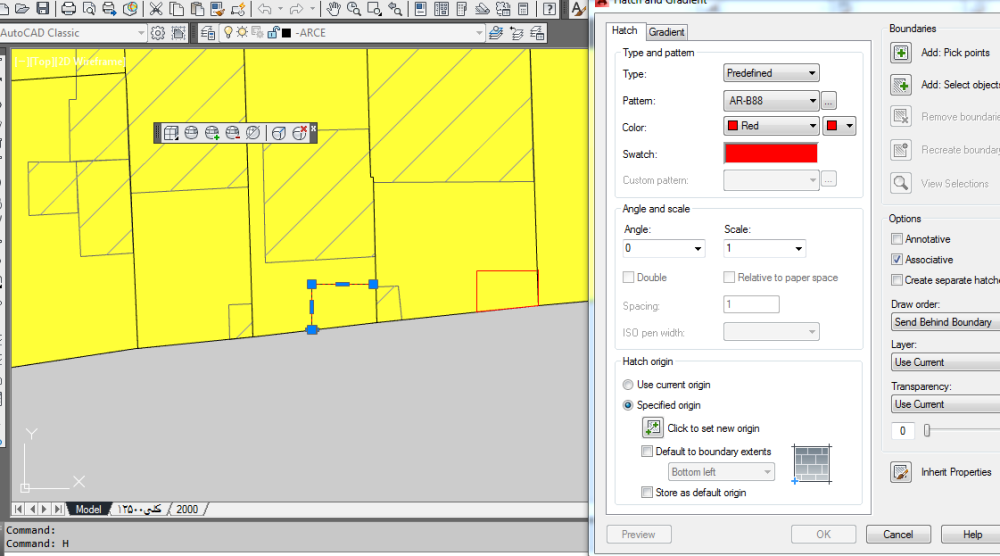Click the Plot printer icon
1000x556 pixels.
pyautogui.click(x=68, y=9)
